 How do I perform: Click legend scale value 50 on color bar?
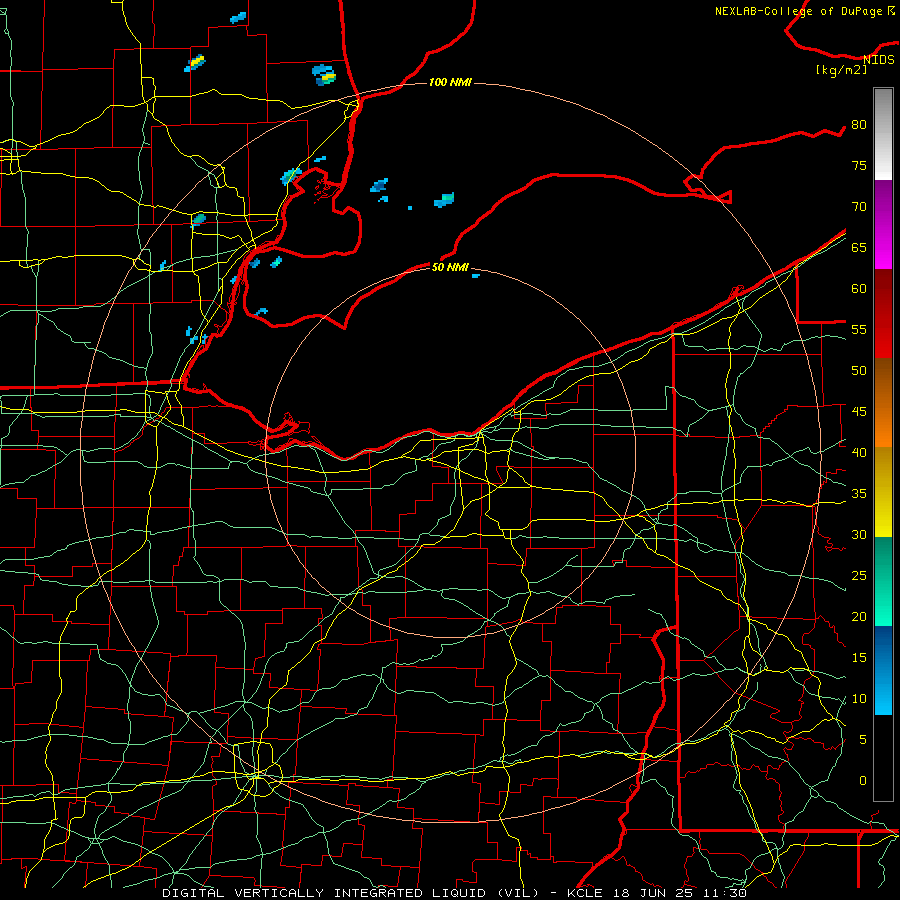(859, 371)
